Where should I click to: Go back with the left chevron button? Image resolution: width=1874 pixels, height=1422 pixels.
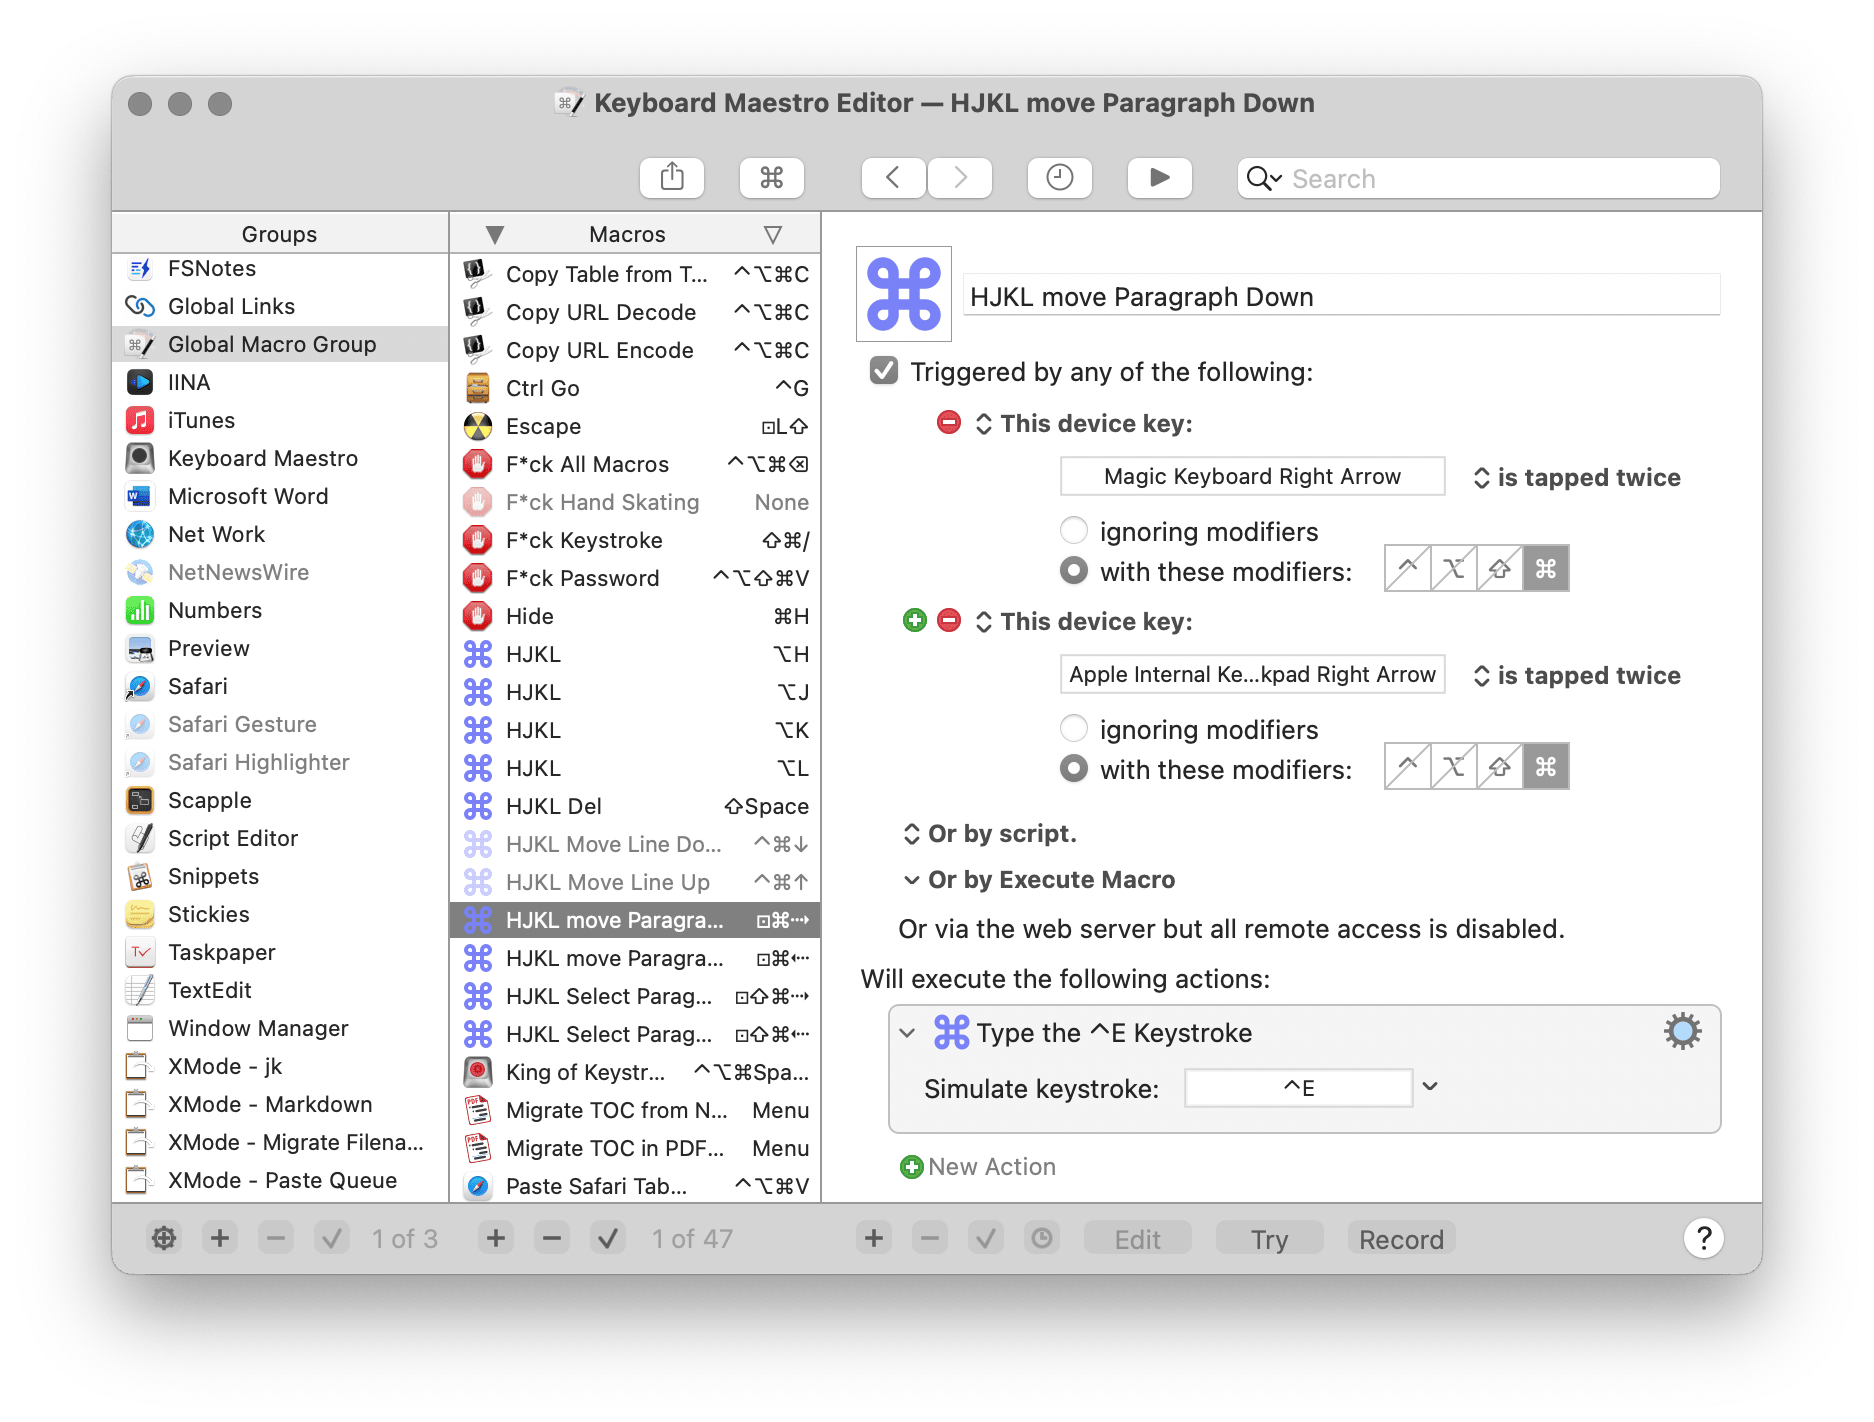coord(893,178)
